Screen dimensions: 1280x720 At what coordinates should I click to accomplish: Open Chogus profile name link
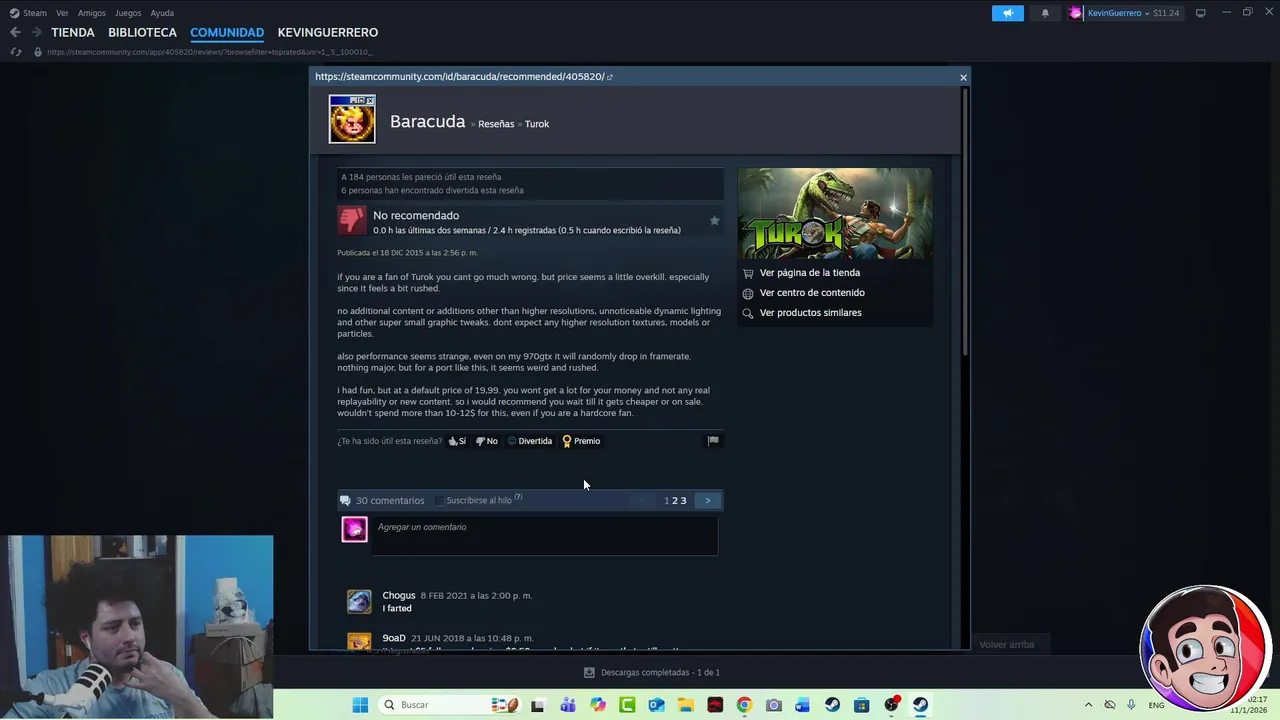pyautogui.click(x=399, y=595)
